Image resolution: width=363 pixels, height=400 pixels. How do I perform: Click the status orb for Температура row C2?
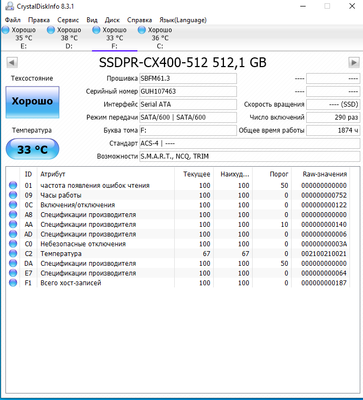pyautogui.click(x=13, y=254)
